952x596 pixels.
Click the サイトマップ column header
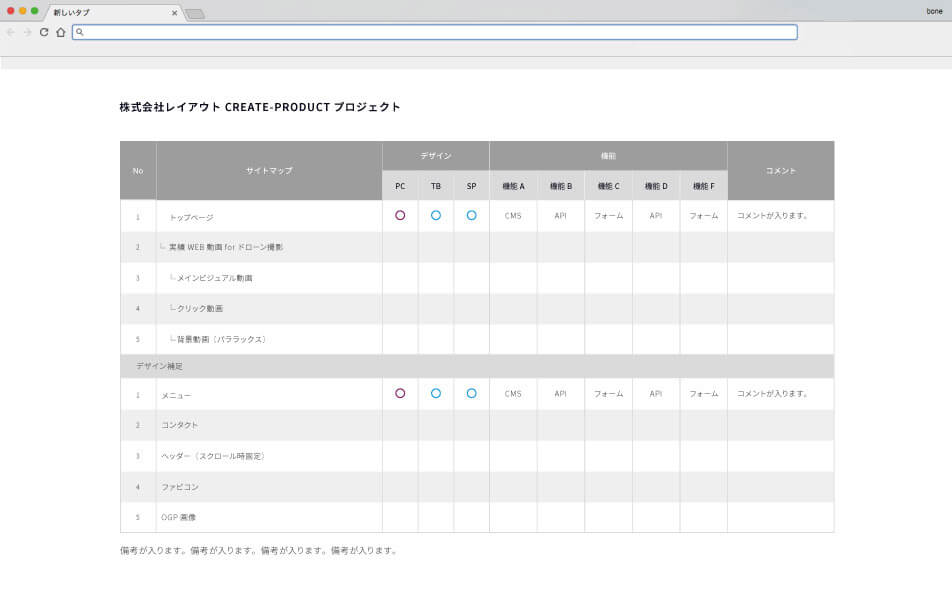click(x=269, y=171)
